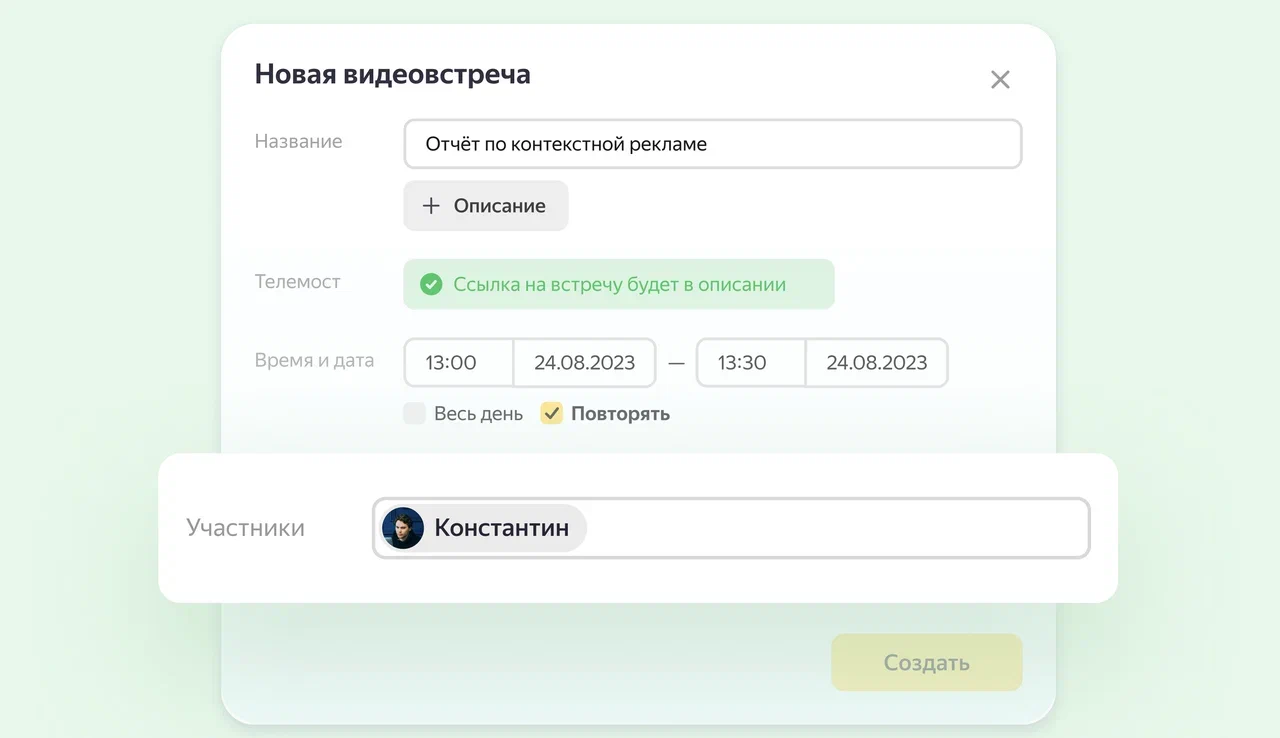1280x738 pixels.
Task: Uncheck the Повторять checkbox
Action: 552,414
